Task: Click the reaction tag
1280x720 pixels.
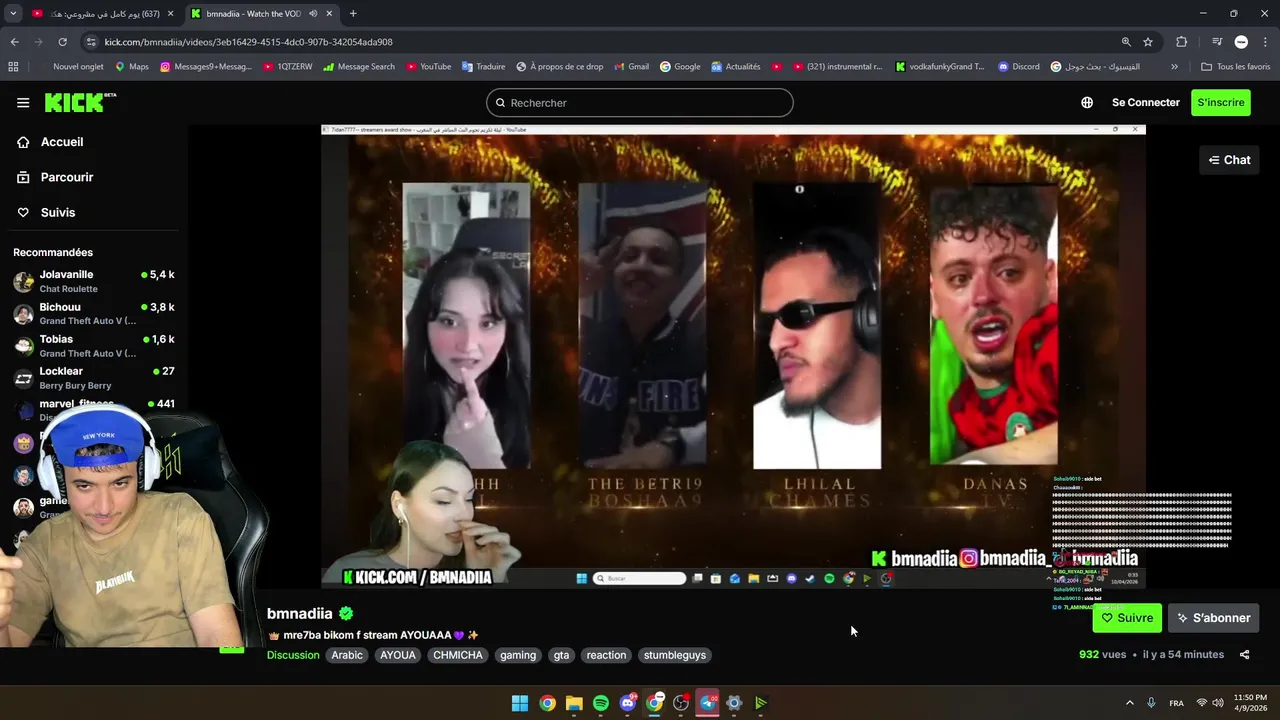Action: click(x=606, y=655)
